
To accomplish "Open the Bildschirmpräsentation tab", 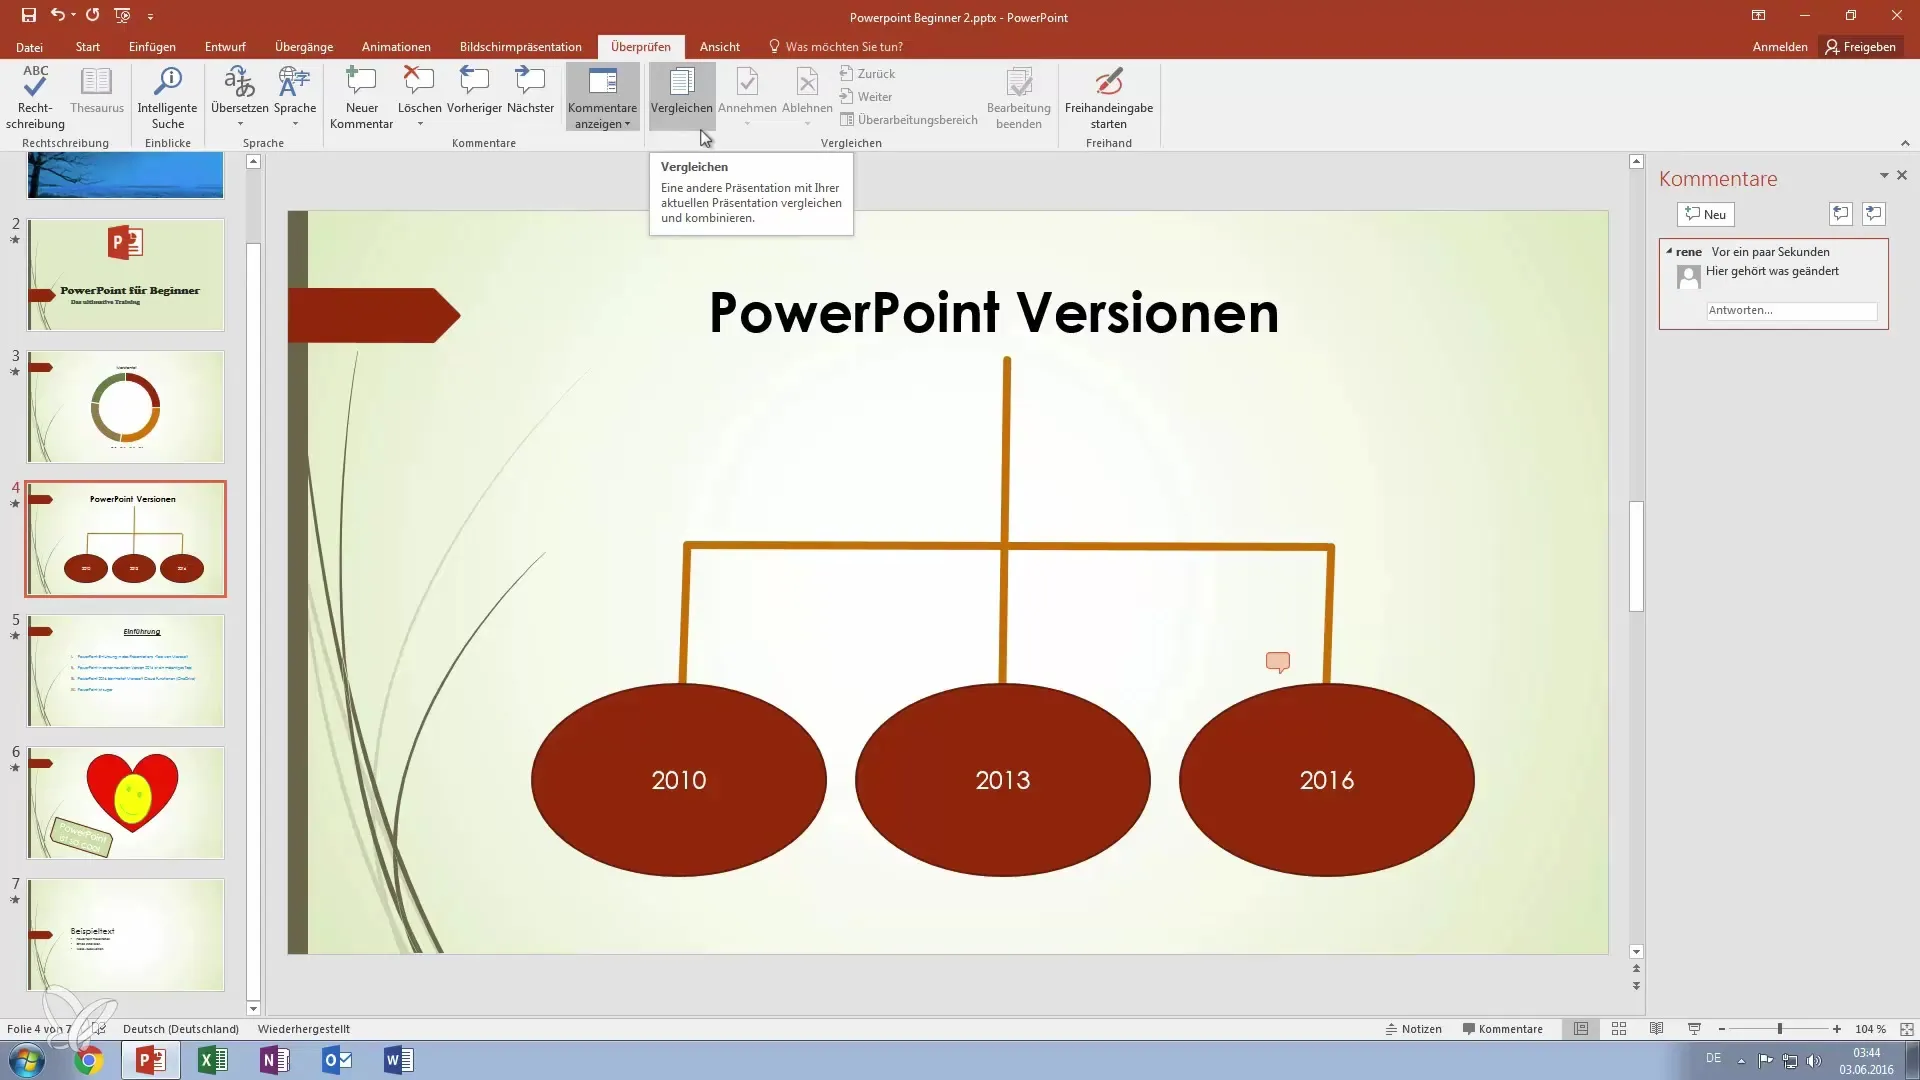I will [520, 47].
